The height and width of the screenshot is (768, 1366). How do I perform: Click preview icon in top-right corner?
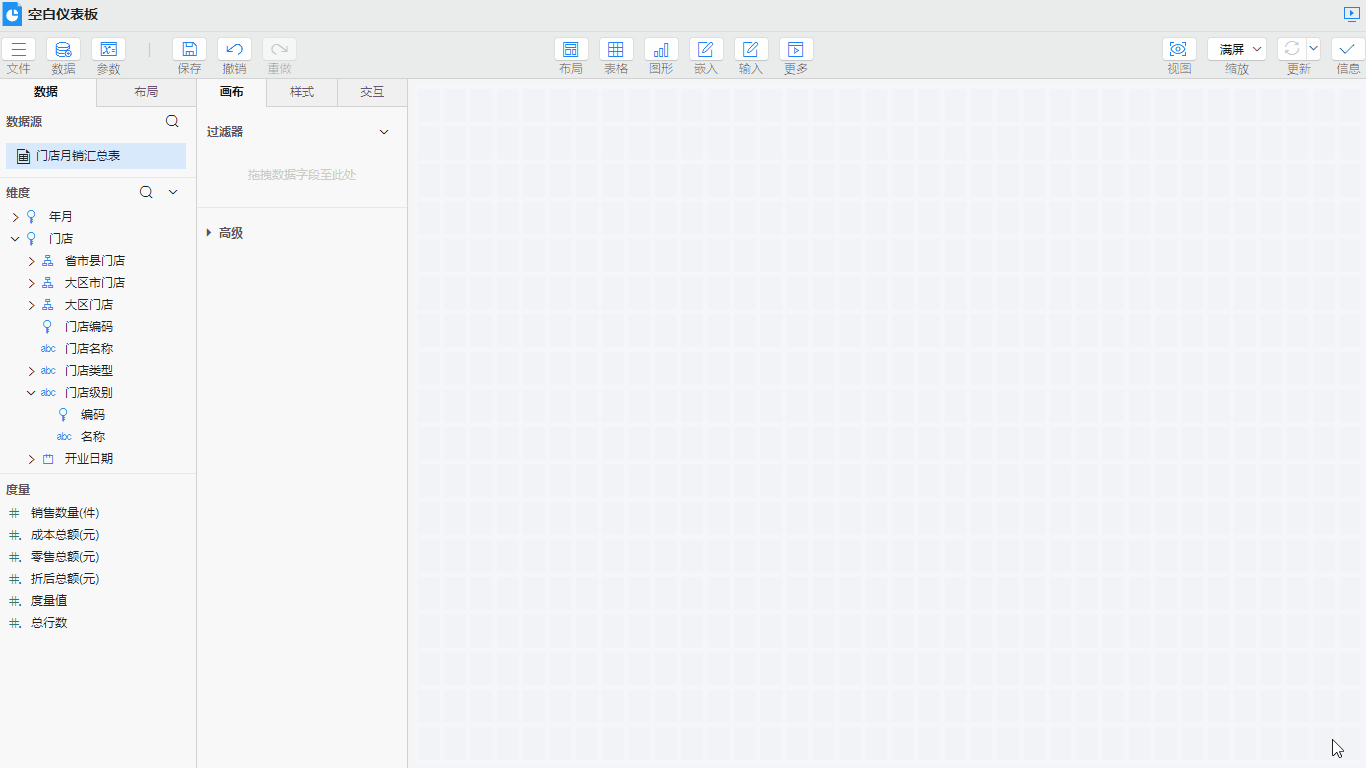(1352, 14)
